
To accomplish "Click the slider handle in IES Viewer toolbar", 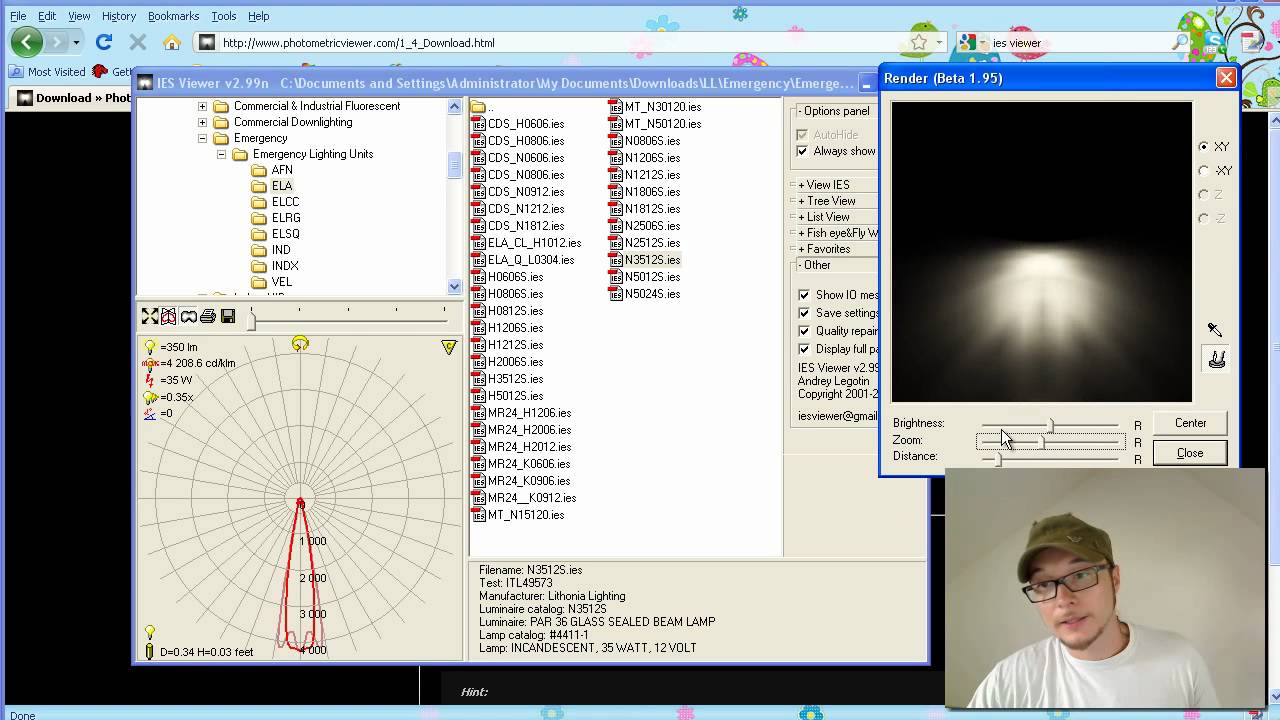I will pyautogui.click(x=253, y=319).
